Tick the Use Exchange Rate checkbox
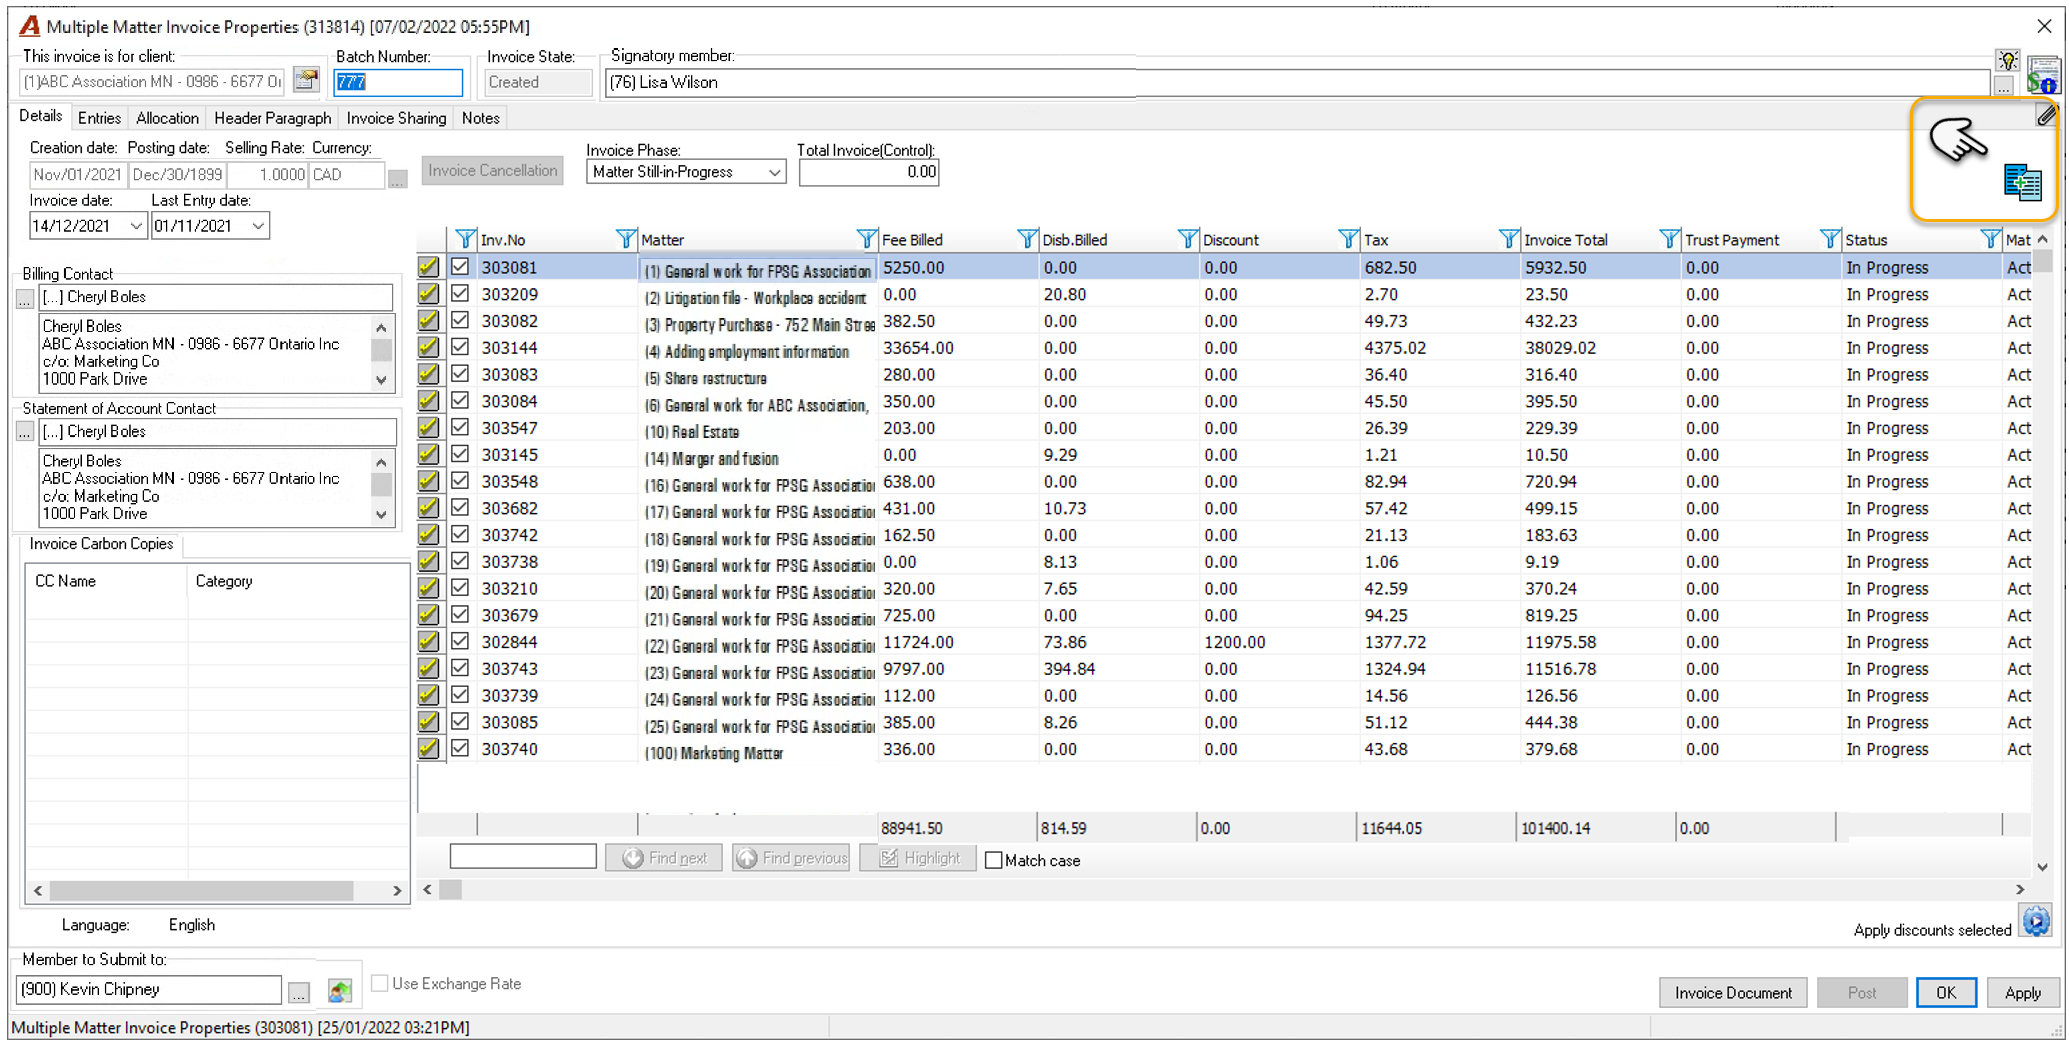The height and width of the screenshot is (1045, 2069). point(380,983)
